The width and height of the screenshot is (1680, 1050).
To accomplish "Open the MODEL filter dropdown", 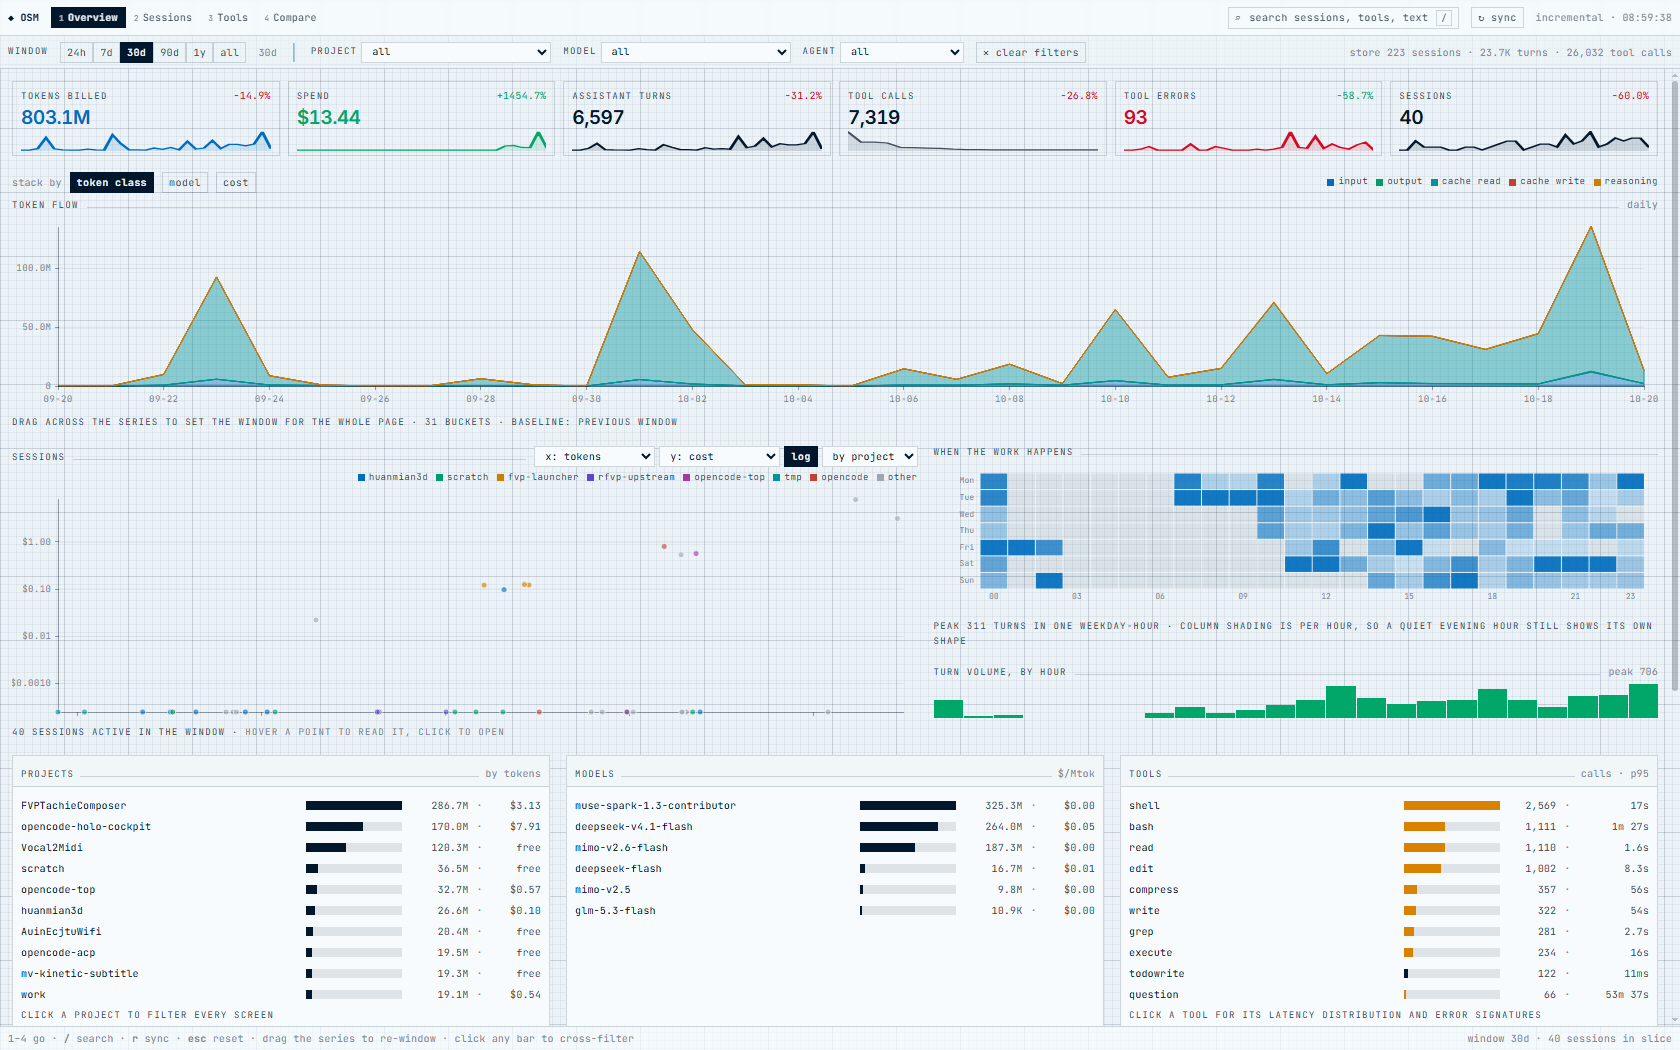I will 696,52.
